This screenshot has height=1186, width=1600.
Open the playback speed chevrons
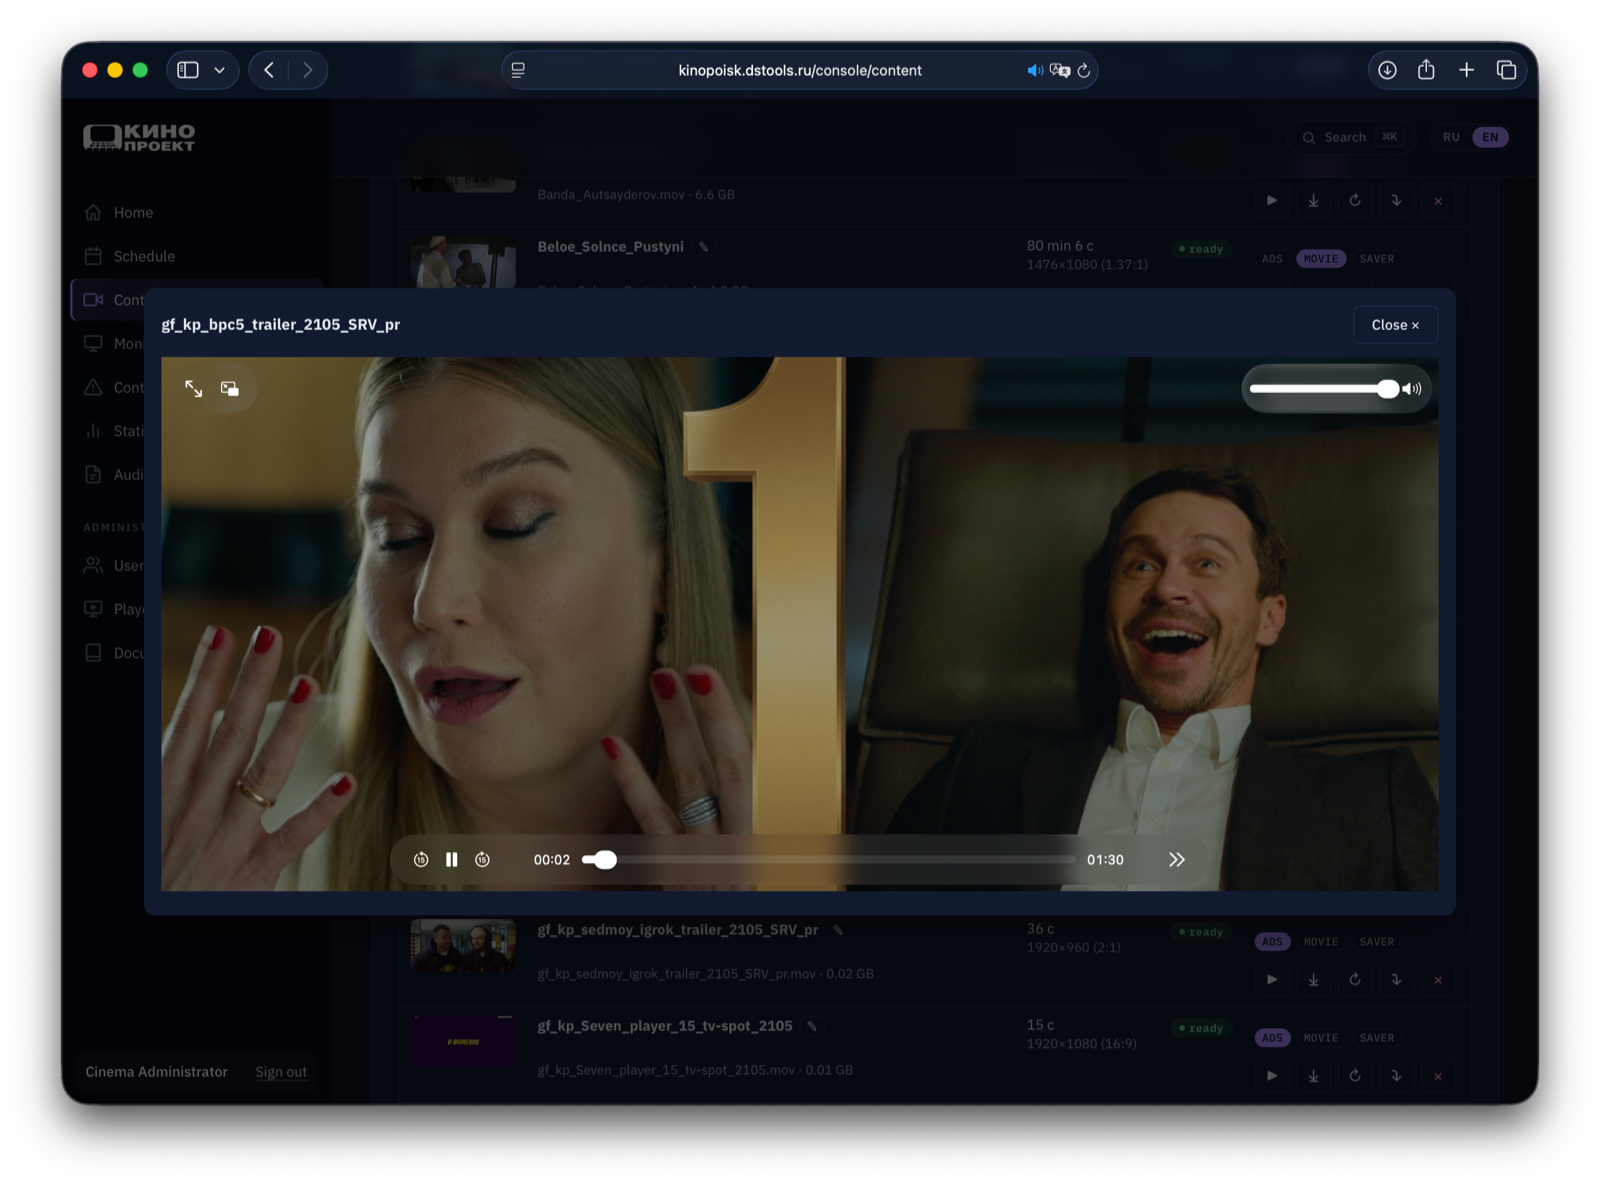click(x=1177, y=860)
